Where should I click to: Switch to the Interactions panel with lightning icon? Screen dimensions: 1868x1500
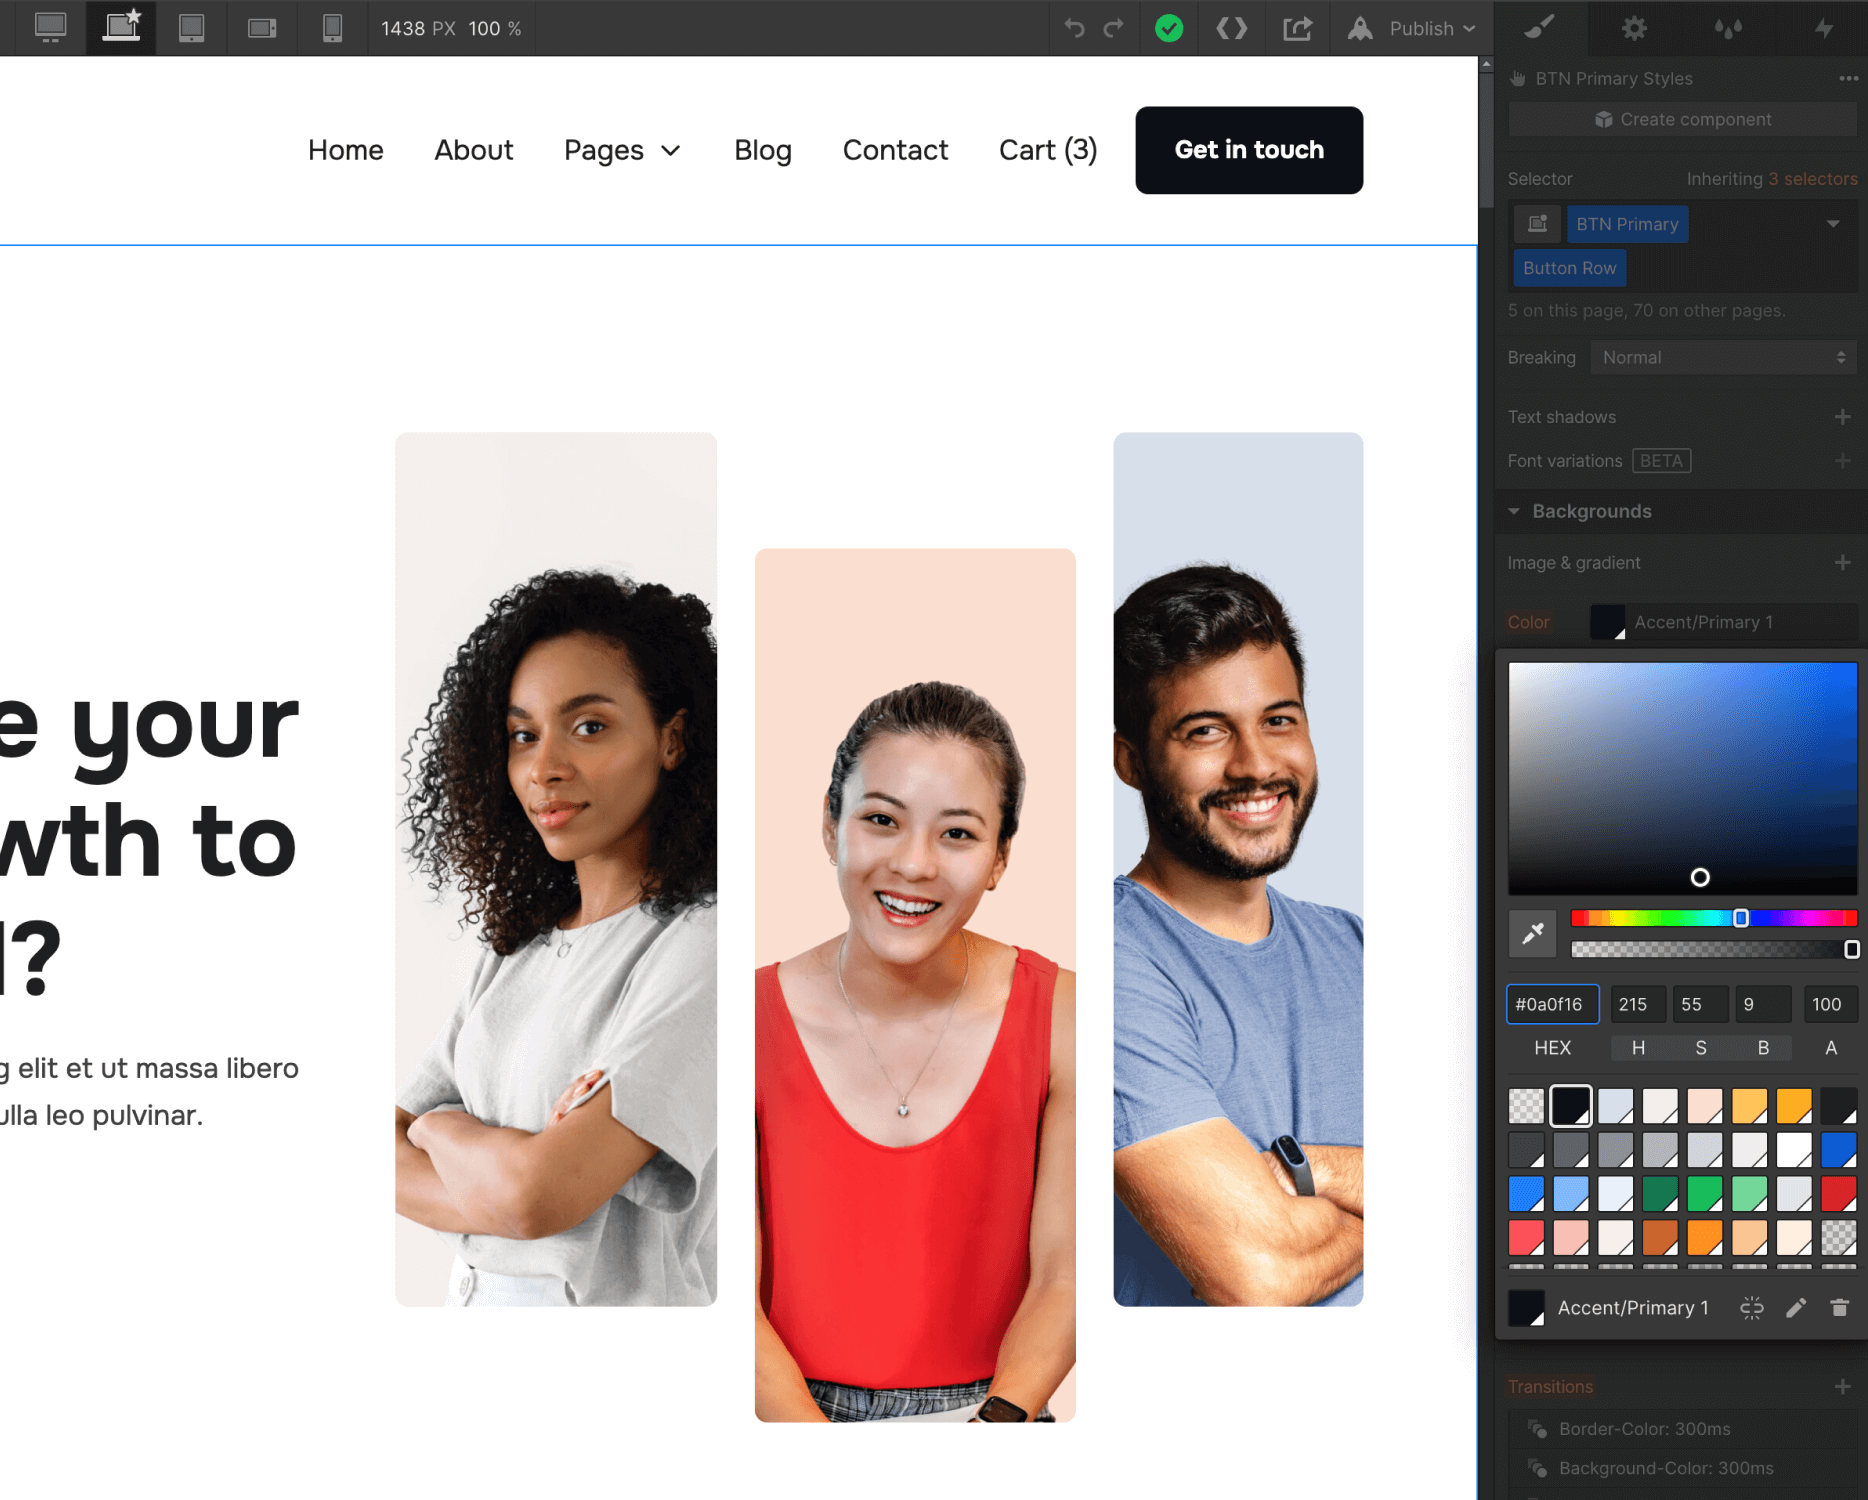1823,28
